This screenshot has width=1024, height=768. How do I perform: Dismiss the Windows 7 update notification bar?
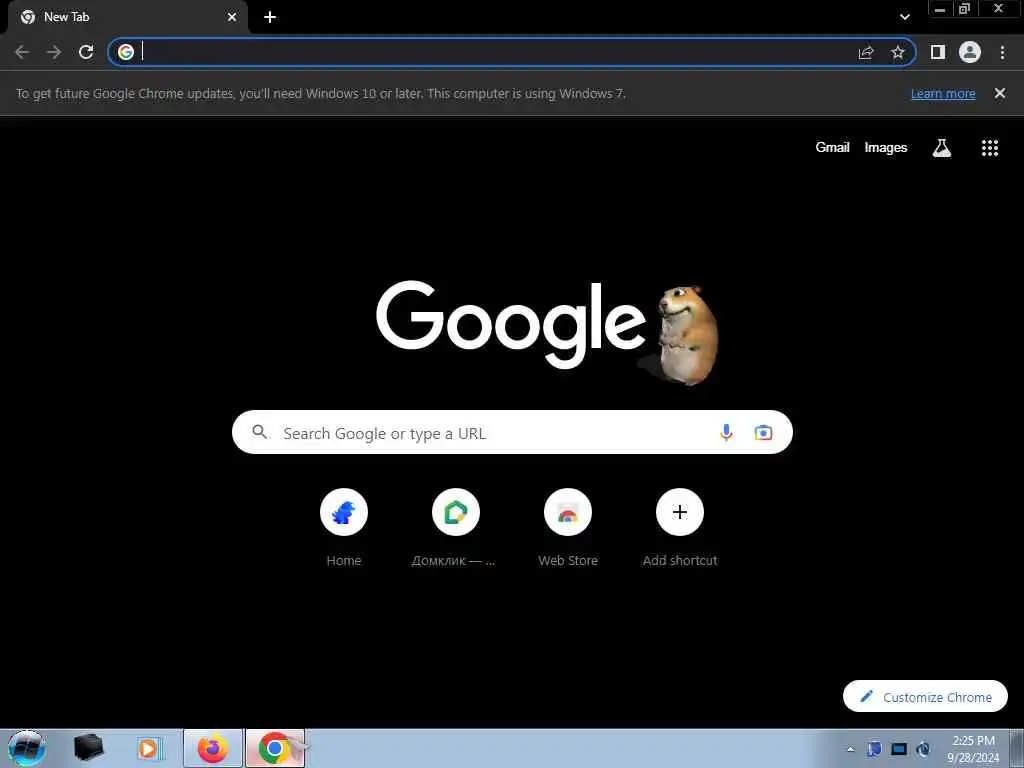pos(999,93)
